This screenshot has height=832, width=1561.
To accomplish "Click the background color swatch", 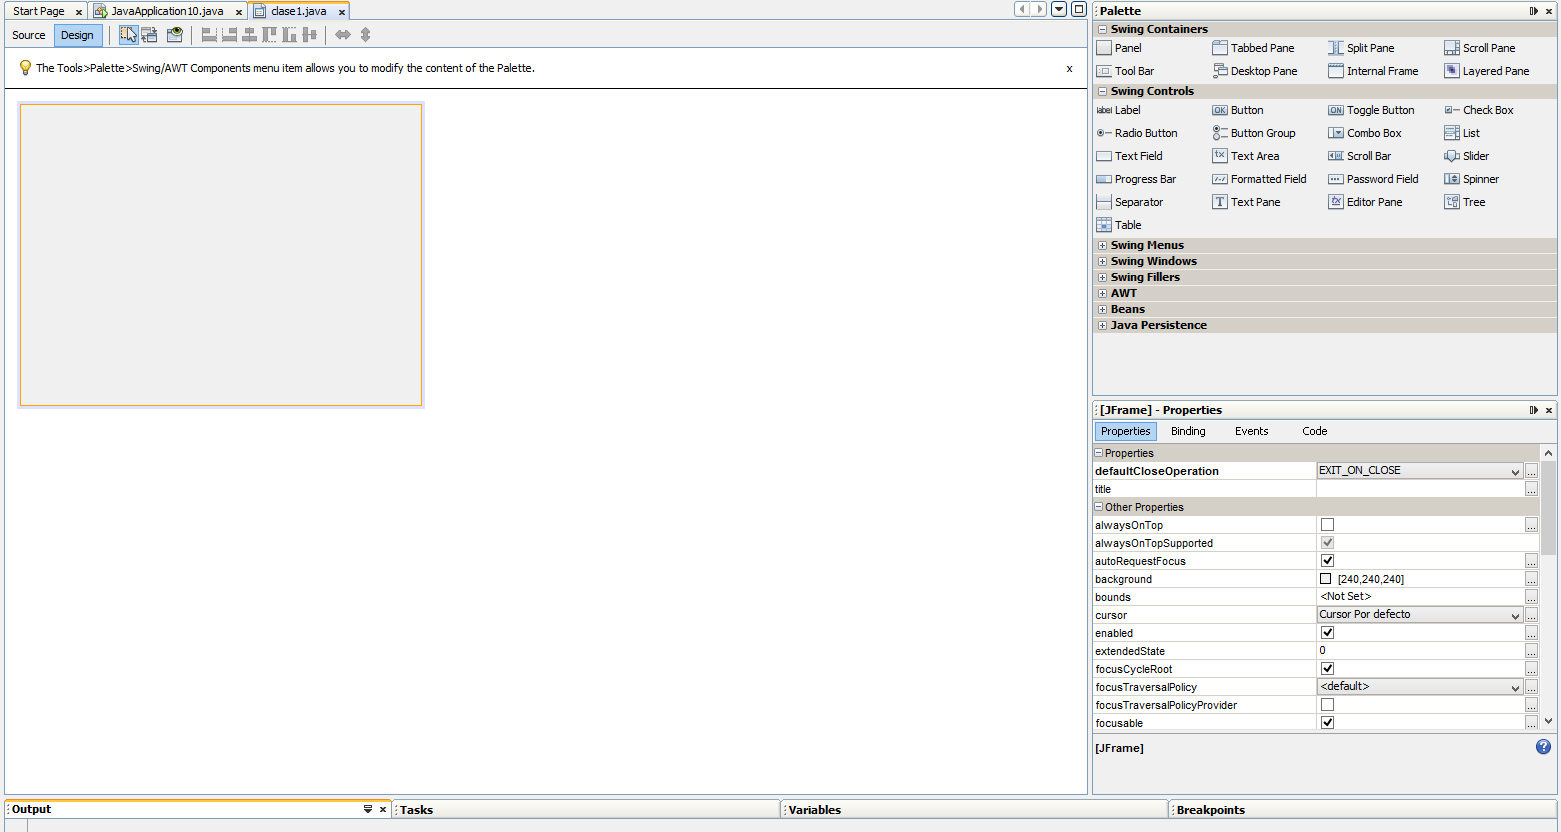I will (1326, 579).
